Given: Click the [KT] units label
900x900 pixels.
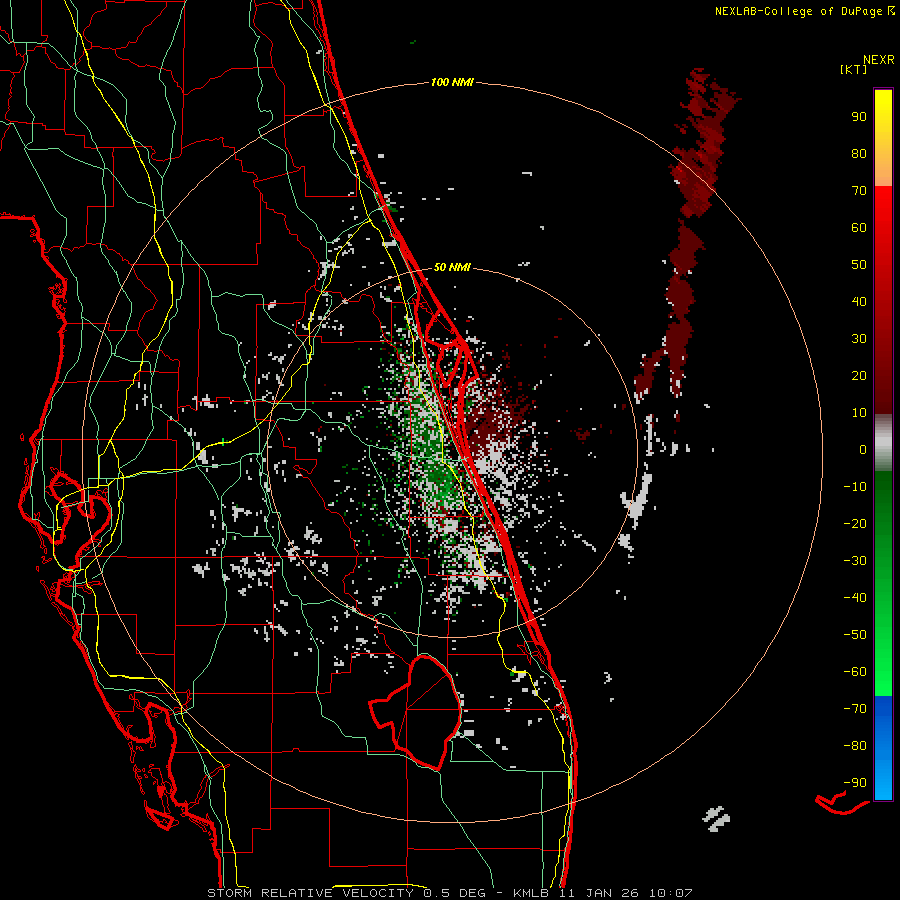Looking at the screenshot, I should coord(854,69).
